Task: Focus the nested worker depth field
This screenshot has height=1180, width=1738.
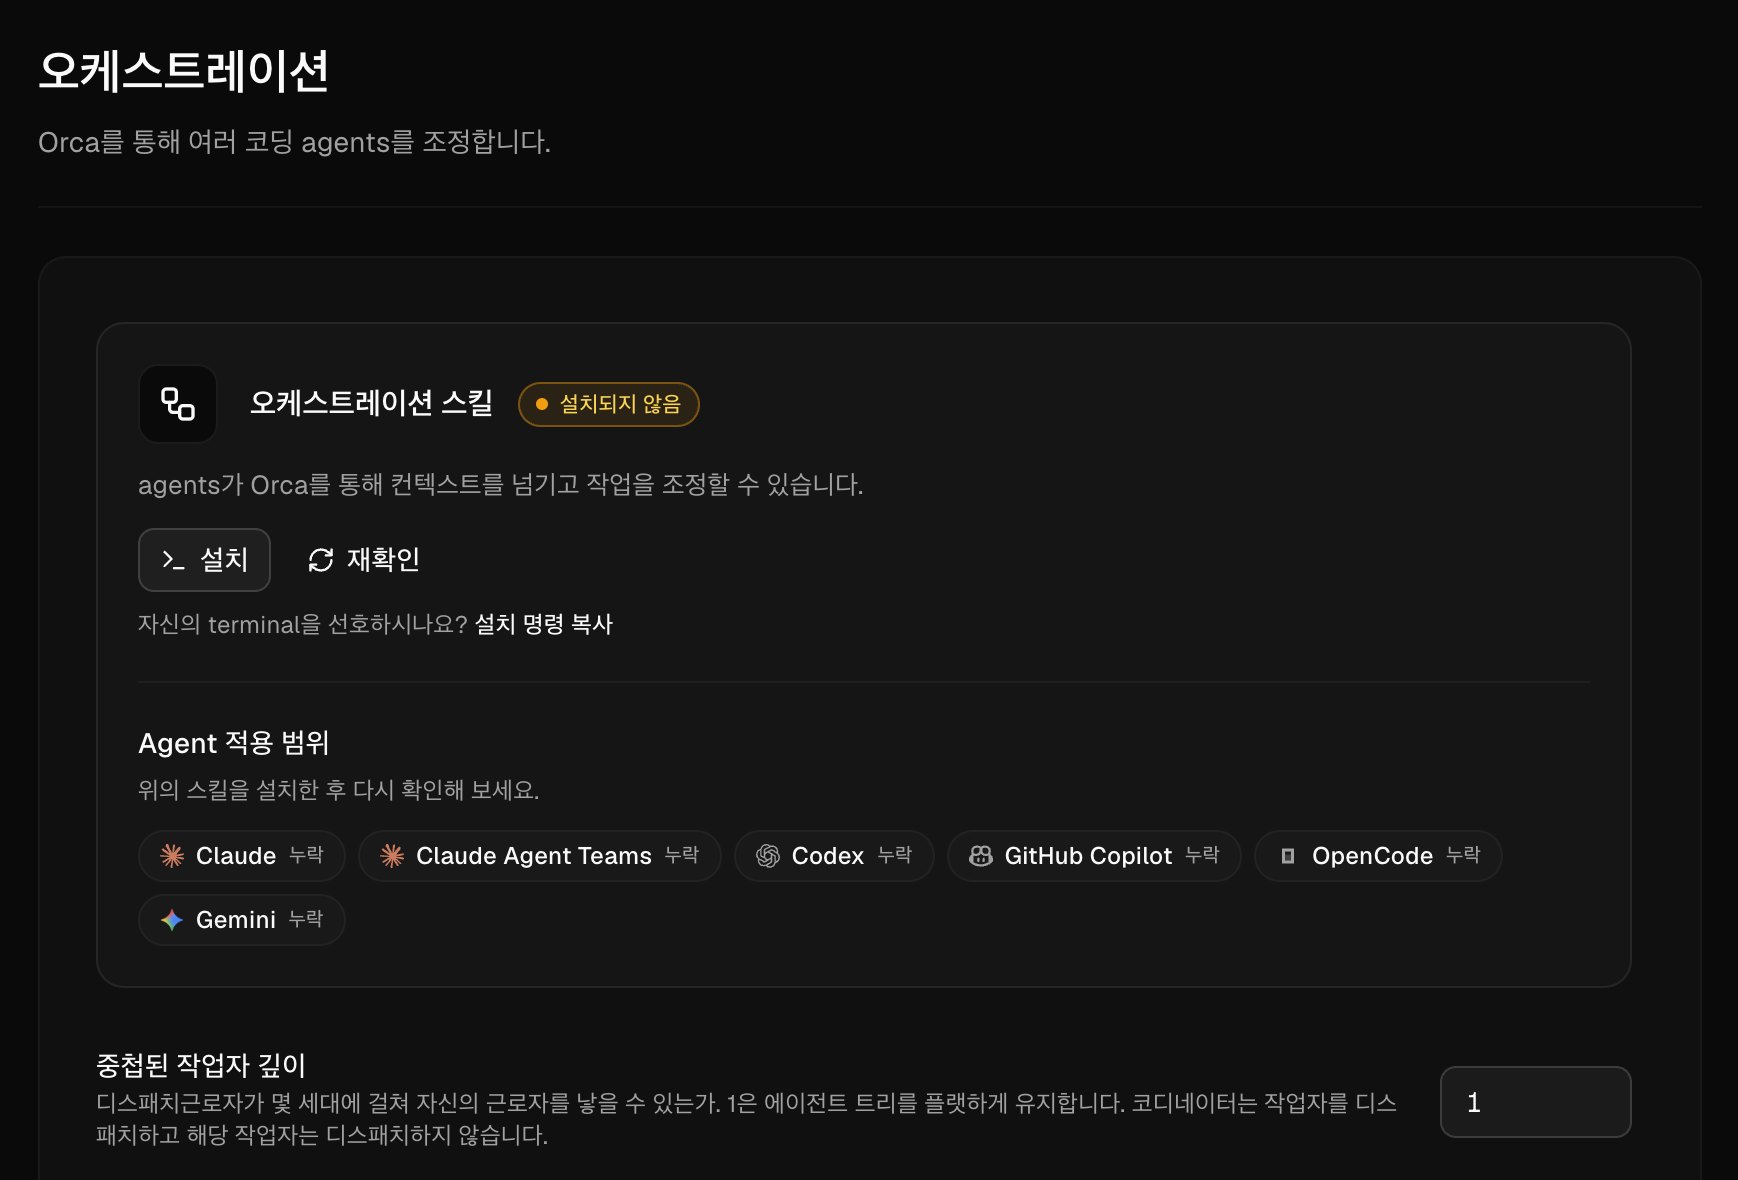Action: [x=1535, y=1102]
